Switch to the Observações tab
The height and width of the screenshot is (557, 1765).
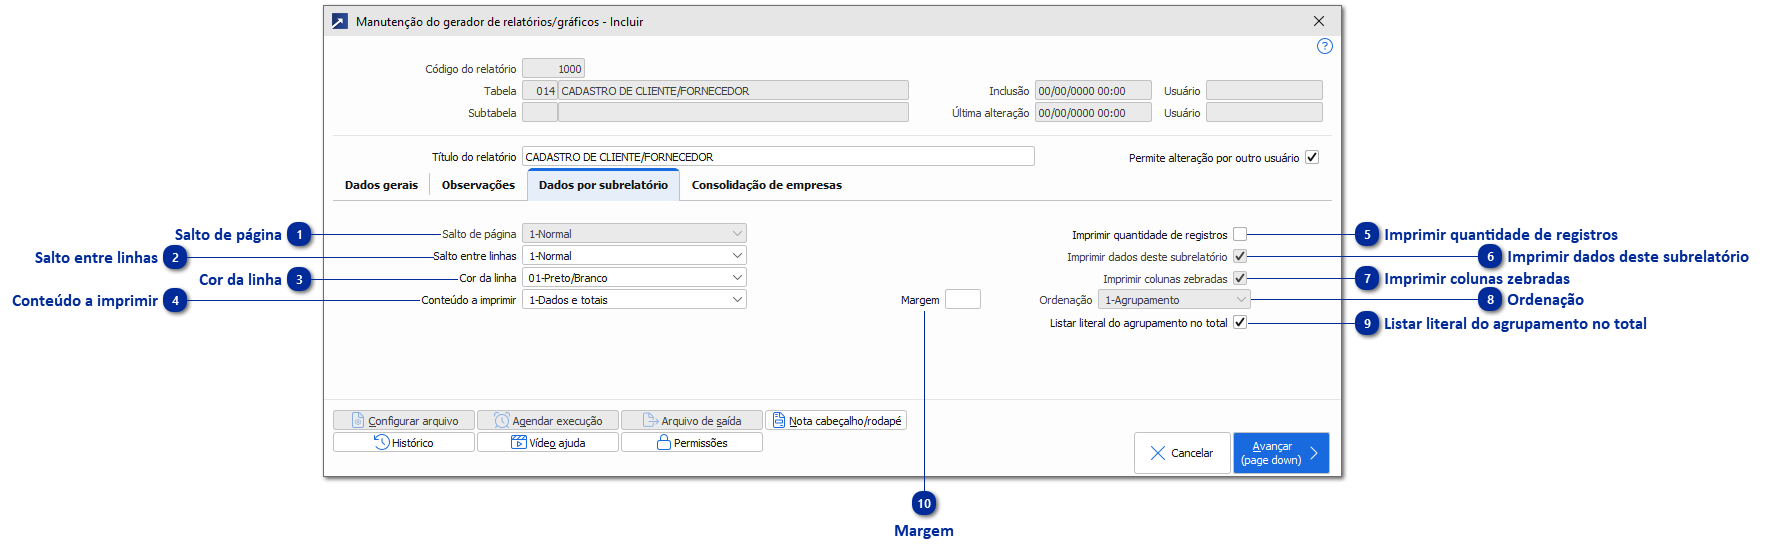478,185
